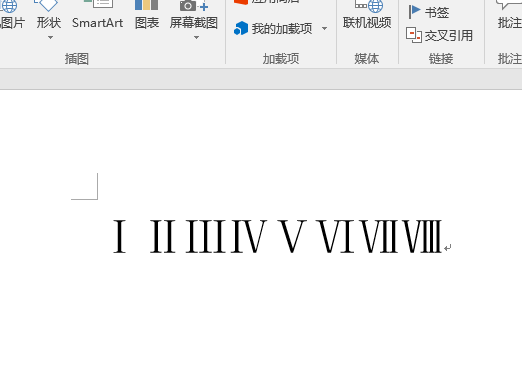
Task: Click the 书签 text label
Action: (437, 13)
